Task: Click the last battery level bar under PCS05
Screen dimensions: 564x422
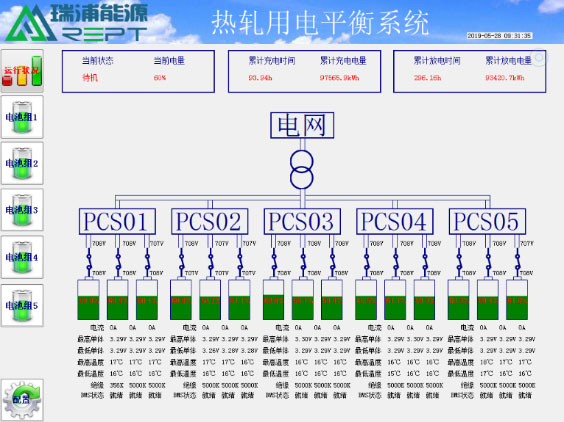Action: tap(517, 300)
